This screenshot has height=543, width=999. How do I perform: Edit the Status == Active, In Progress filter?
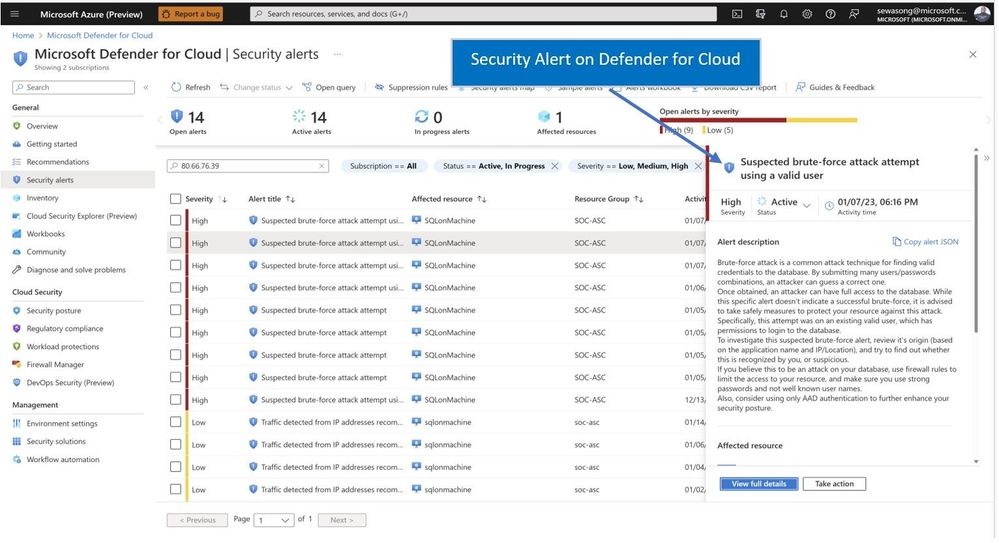tap(493, 166)
